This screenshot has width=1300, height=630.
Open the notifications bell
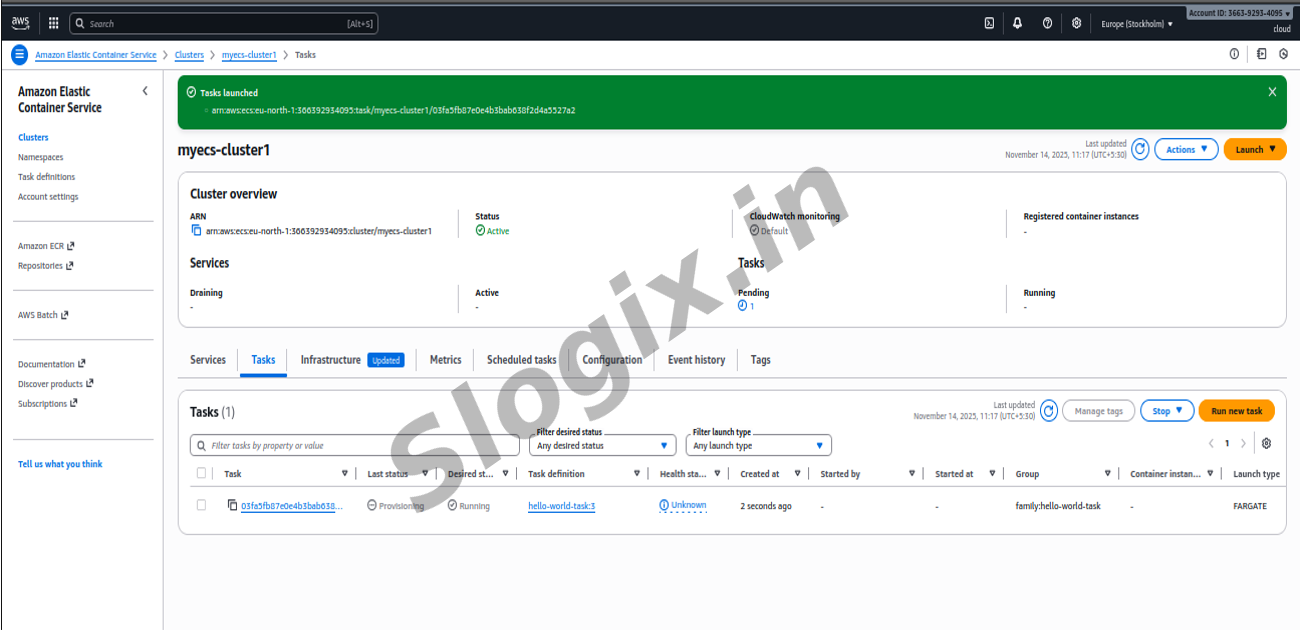1018,23
